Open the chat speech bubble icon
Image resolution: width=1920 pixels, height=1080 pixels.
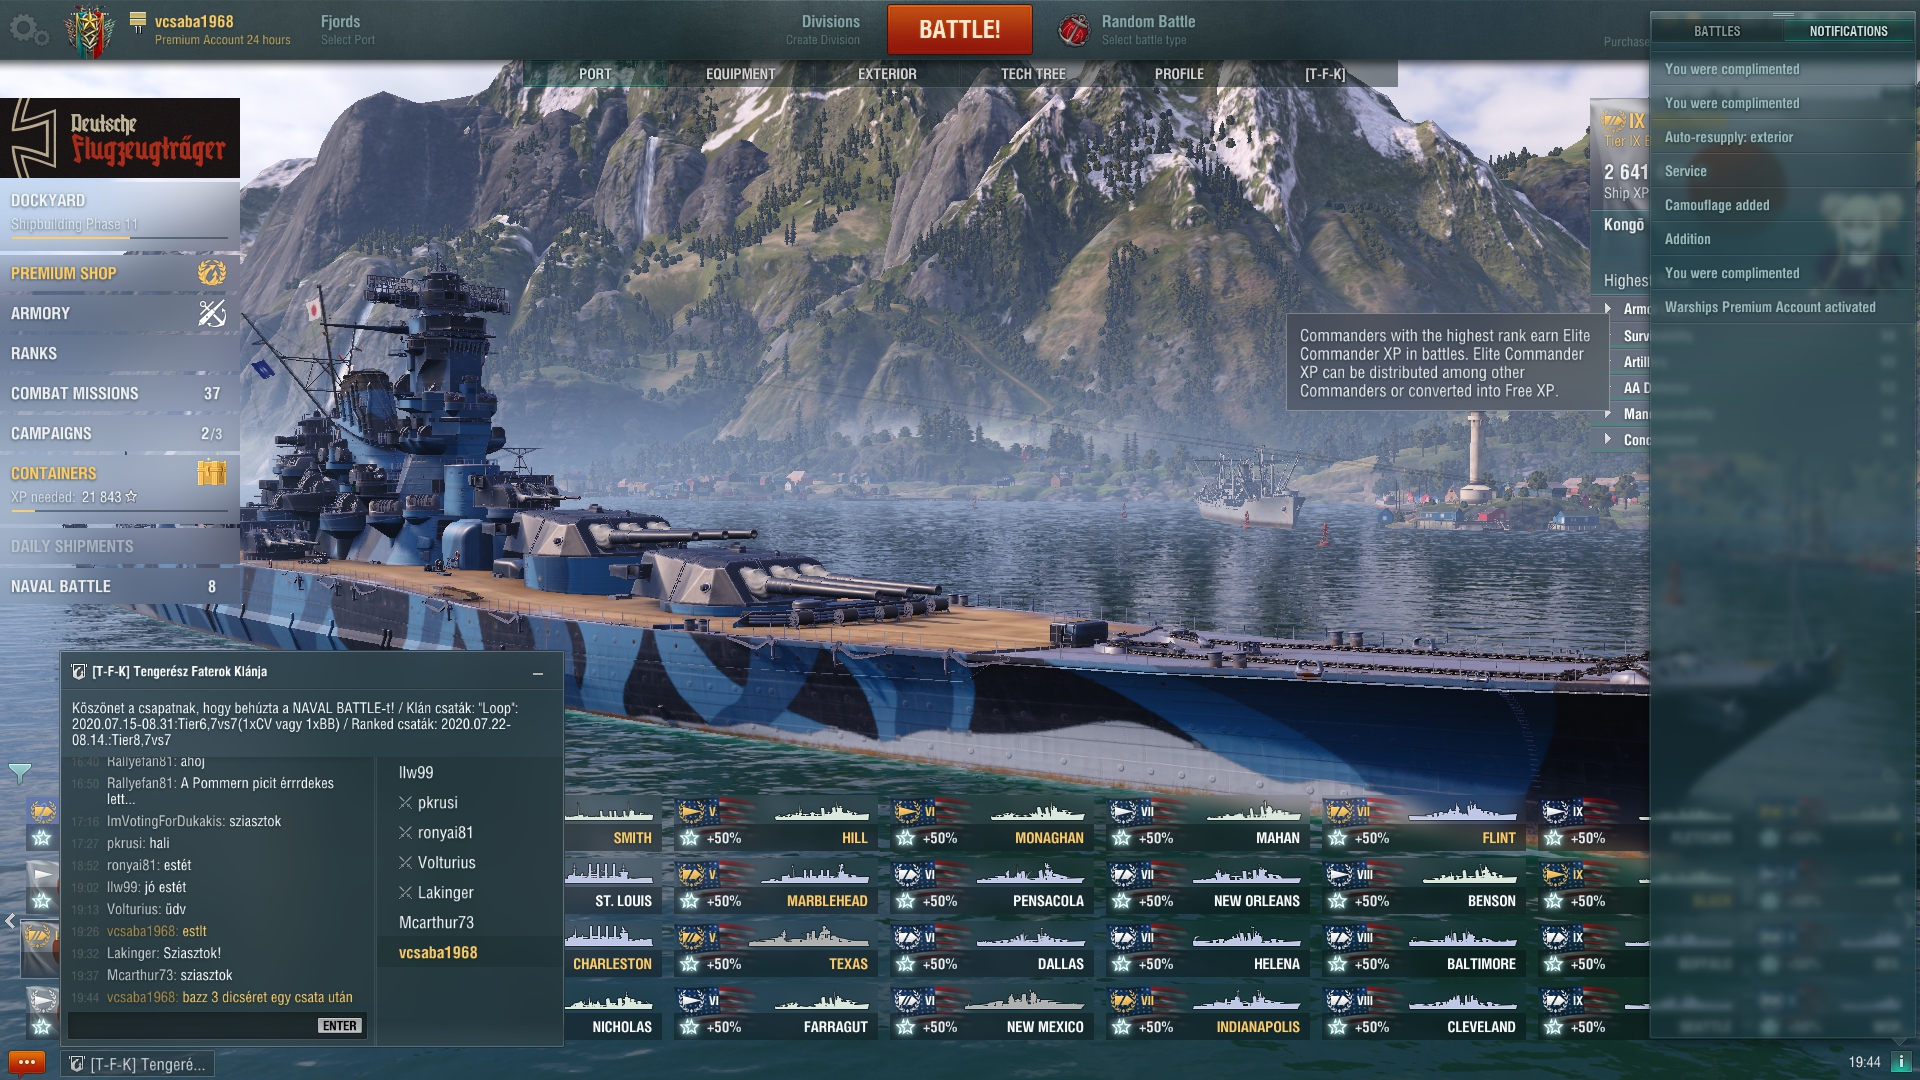pyautogui.click(x=27, y=1062)
